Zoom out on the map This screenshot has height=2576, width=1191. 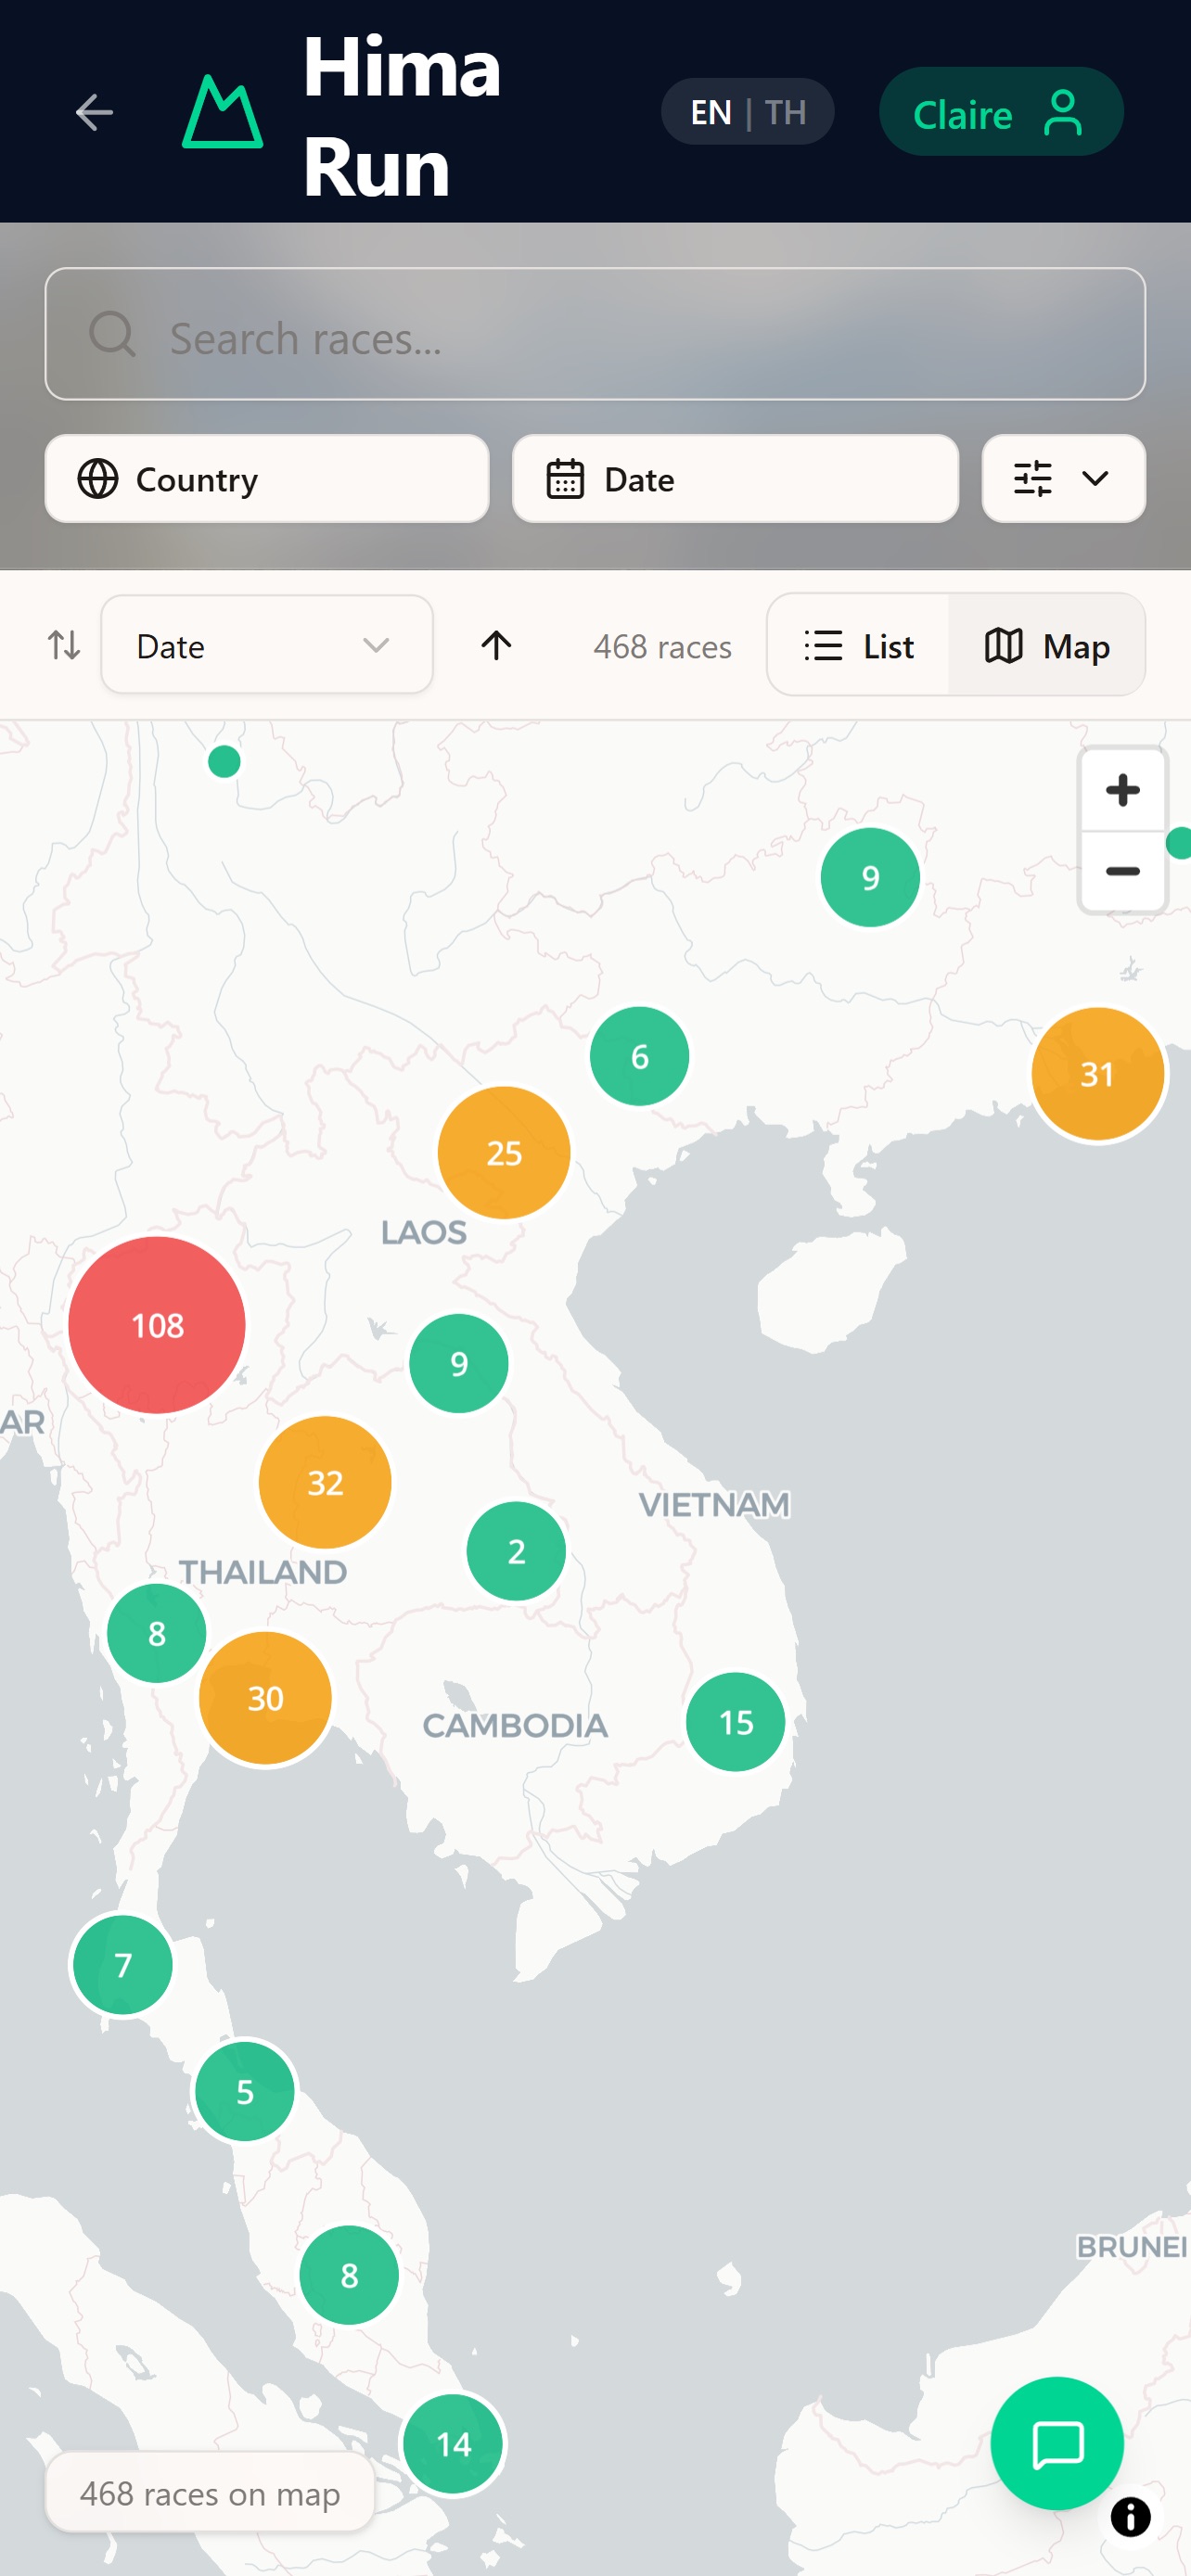[x=1122, y=871]
